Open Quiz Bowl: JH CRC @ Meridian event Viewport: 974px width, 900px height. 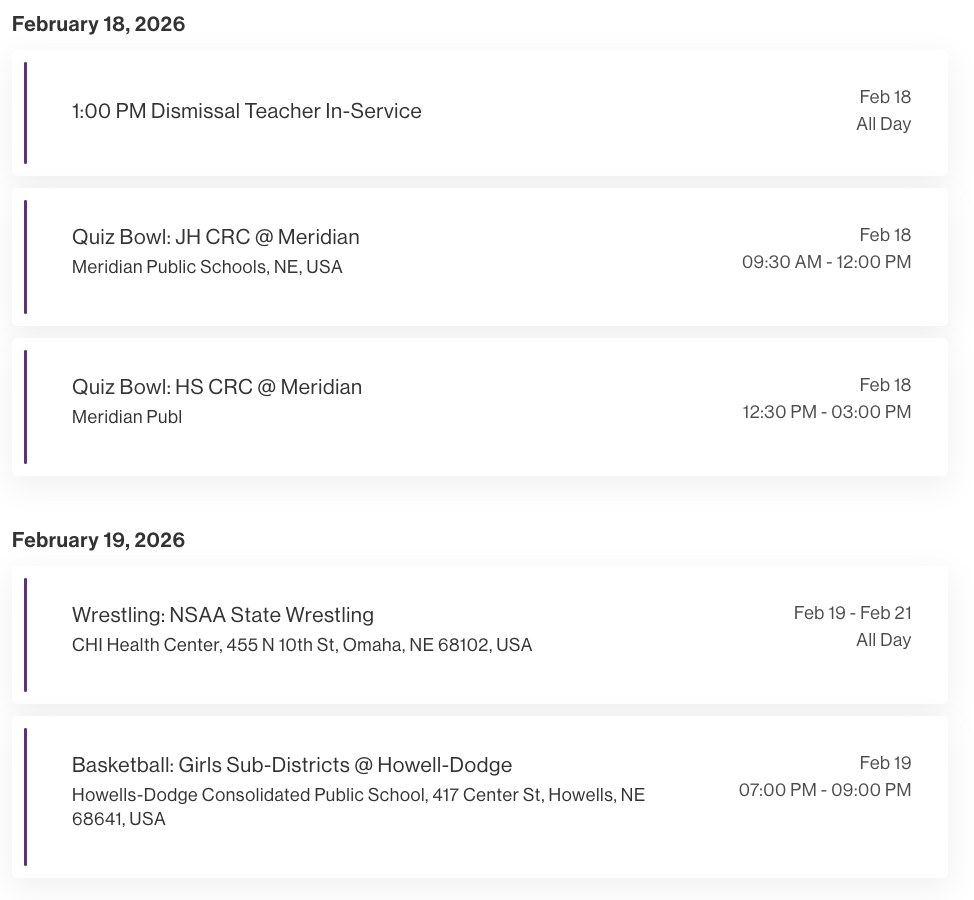click(215, 237)
